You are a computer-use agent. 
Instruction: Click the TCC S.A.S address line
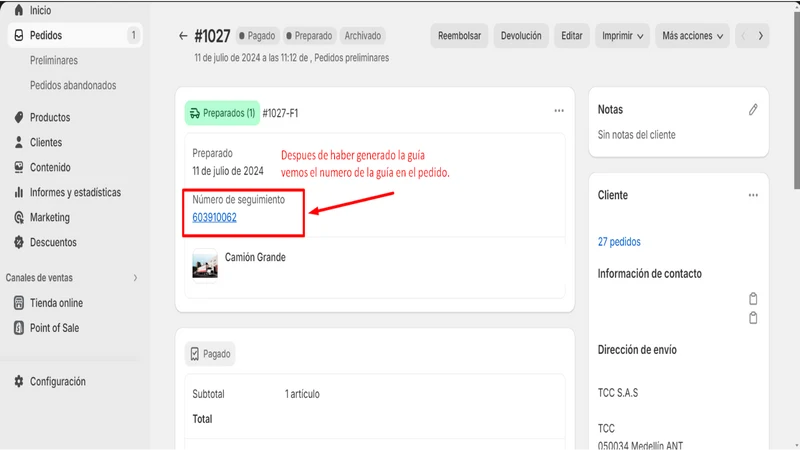pos(618,393)
